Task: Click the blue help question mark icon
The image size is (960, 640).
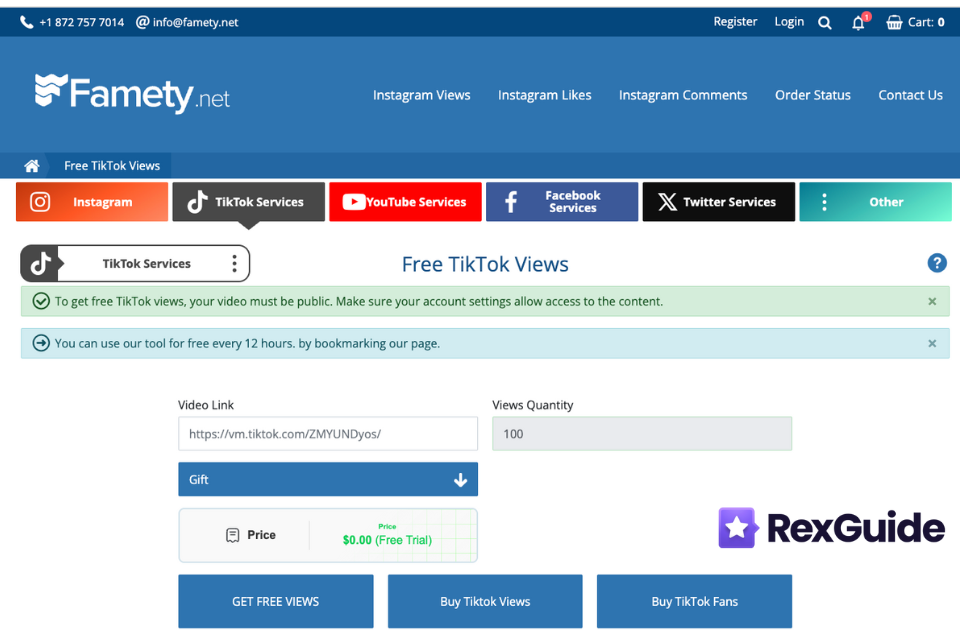Action: click(x=937, y=263)
